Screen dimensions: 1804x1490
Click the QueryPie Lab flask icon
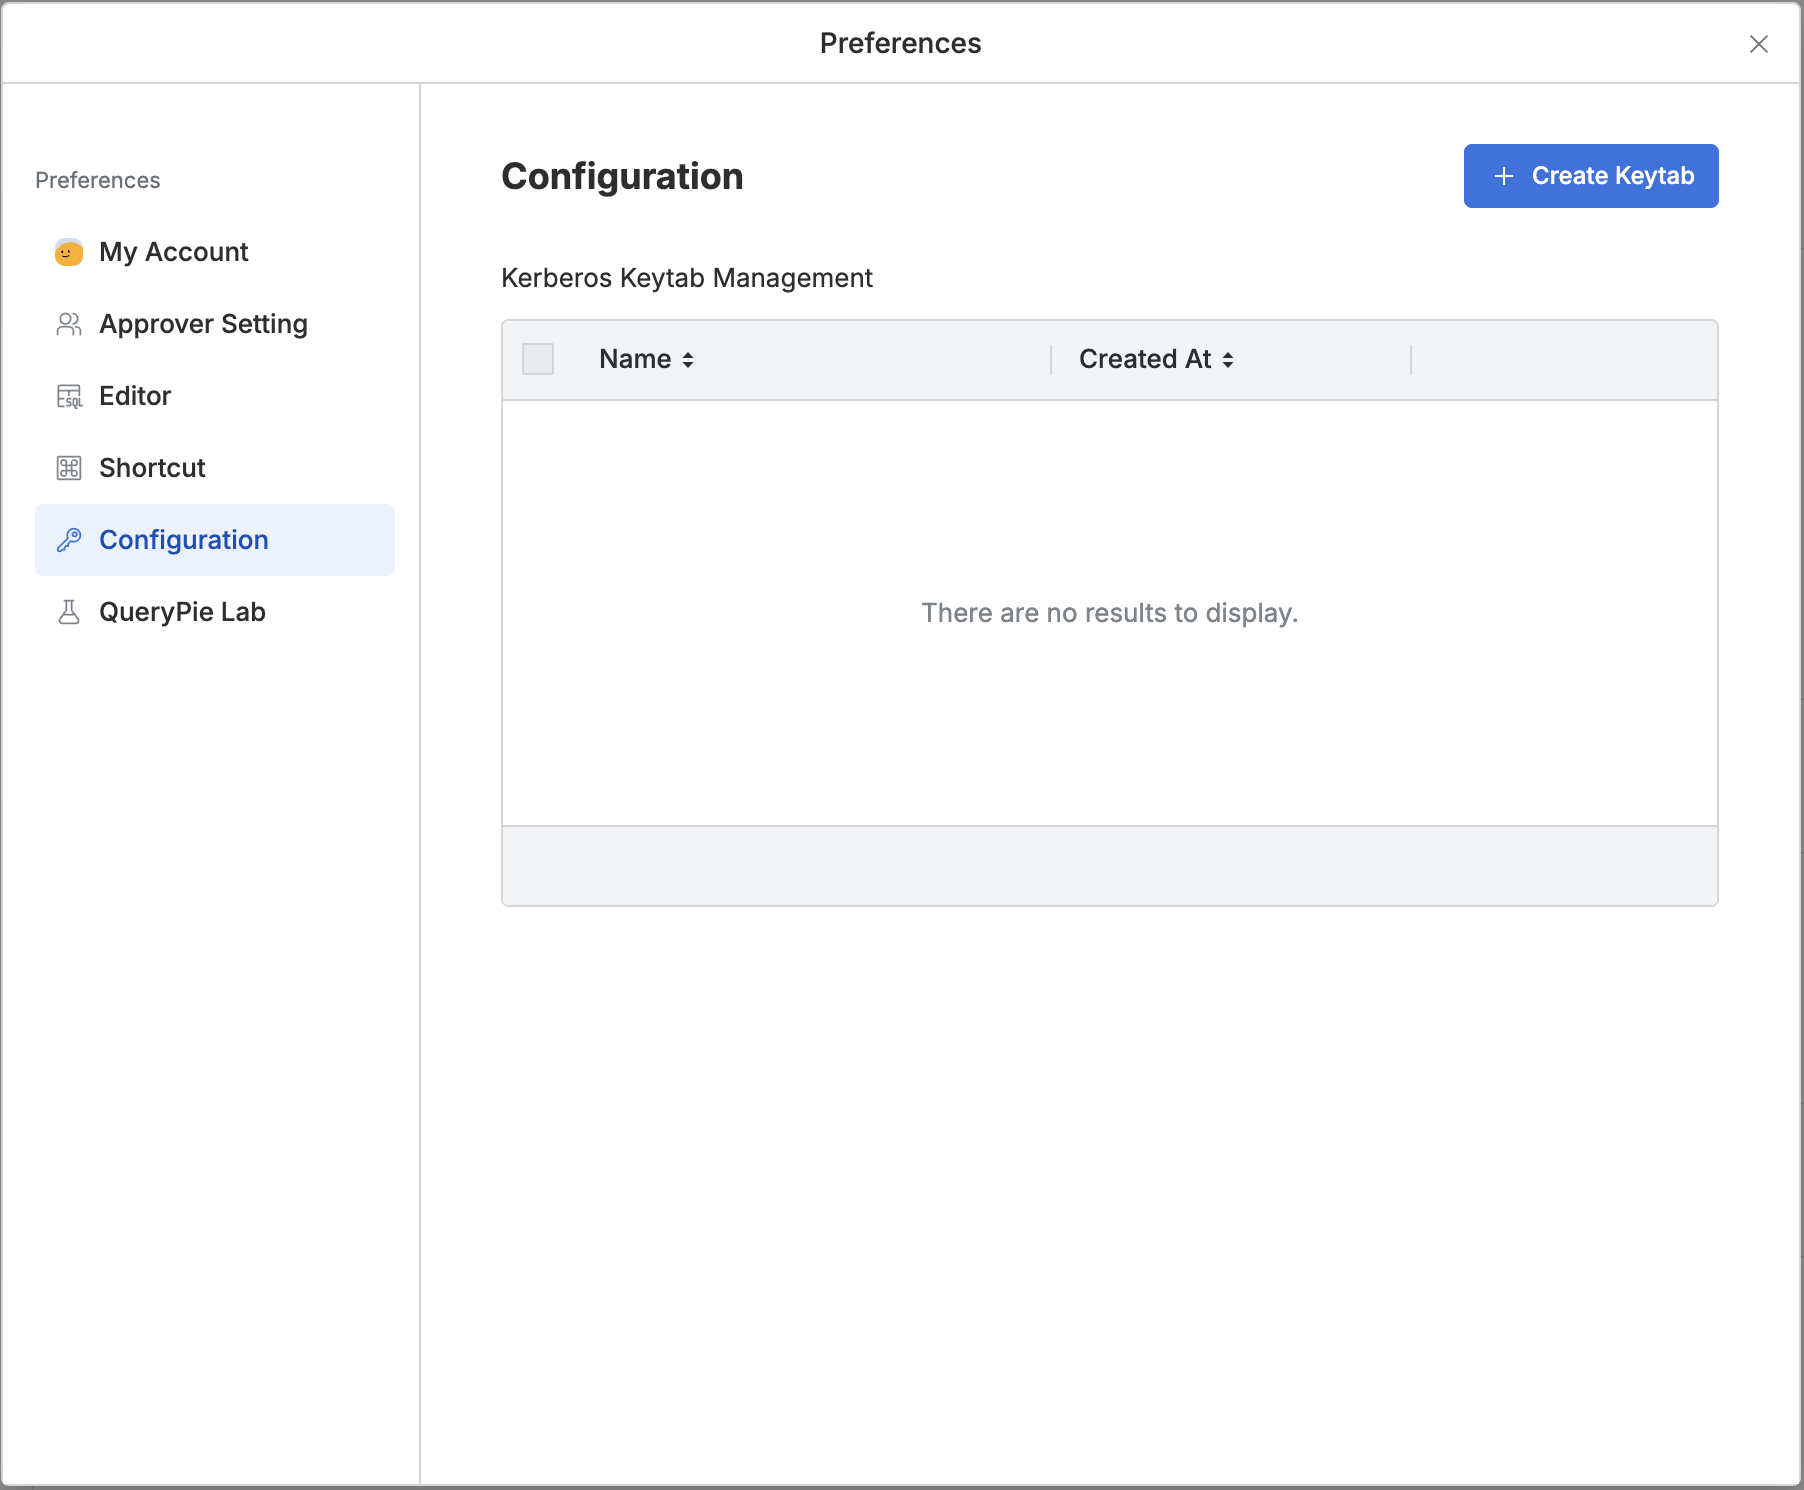[68, 612]
